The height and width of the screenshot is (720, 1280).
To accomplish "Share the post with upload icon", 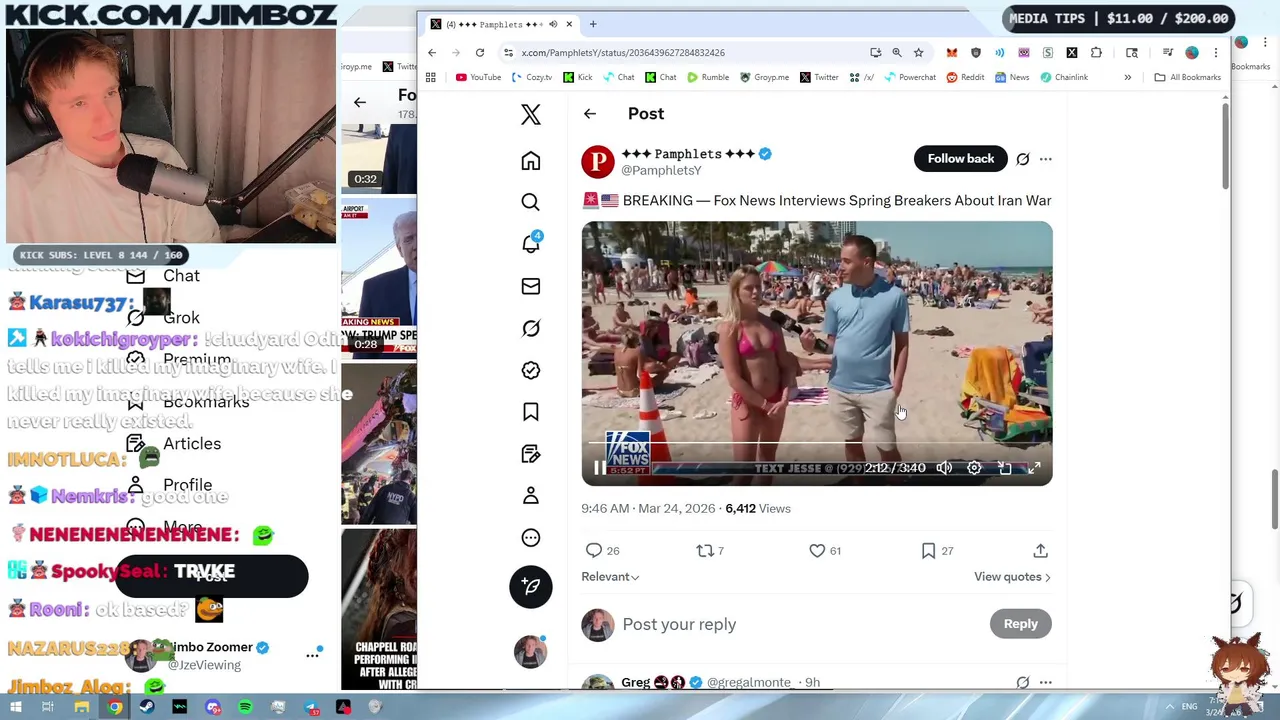I will click(x=1041, y=550).
